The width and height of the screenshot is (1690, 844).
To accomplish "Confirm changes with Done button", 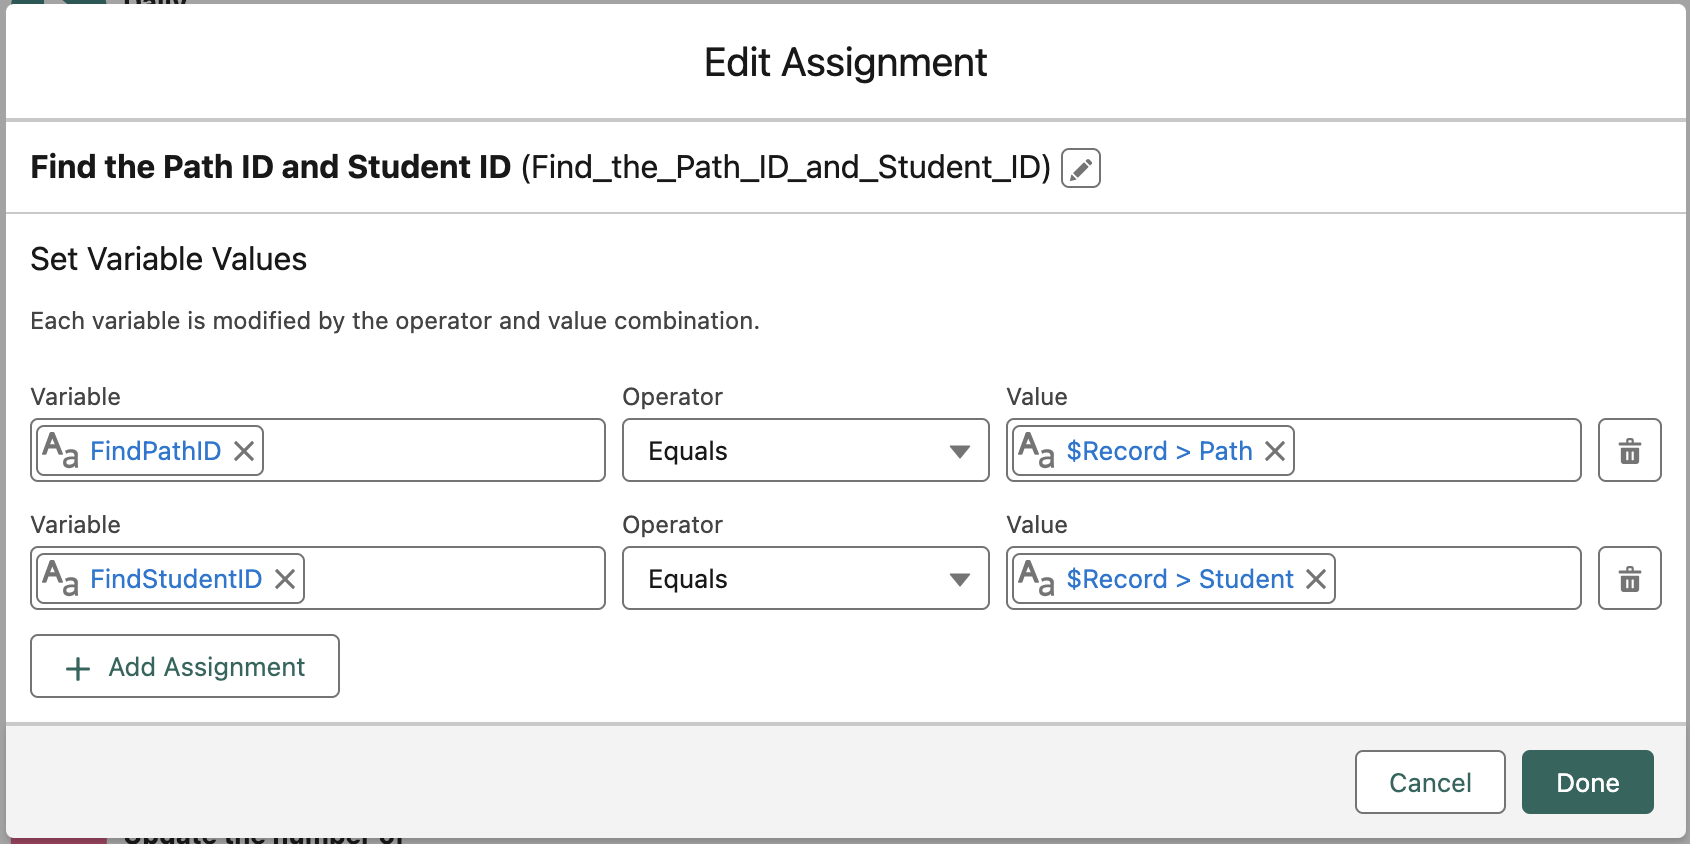I will pyautogui.click(x=1587, y=782).
